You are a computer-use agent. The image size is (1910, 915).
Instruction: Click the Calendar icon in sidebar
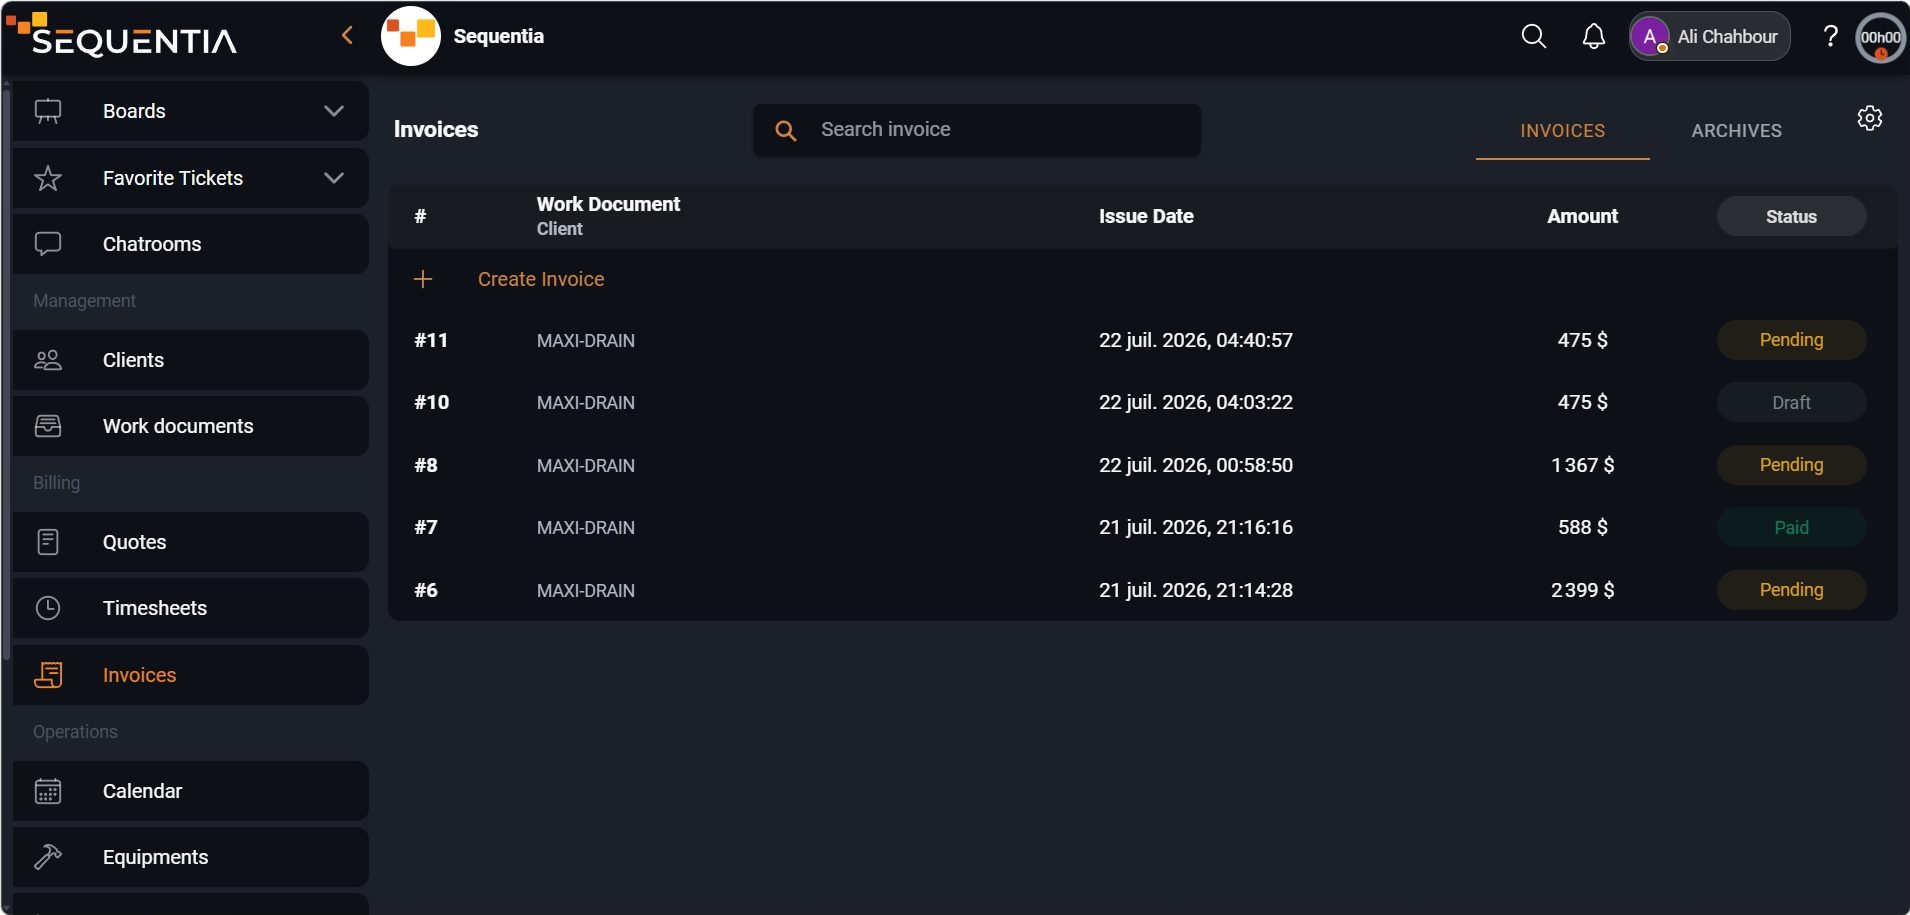48,791
